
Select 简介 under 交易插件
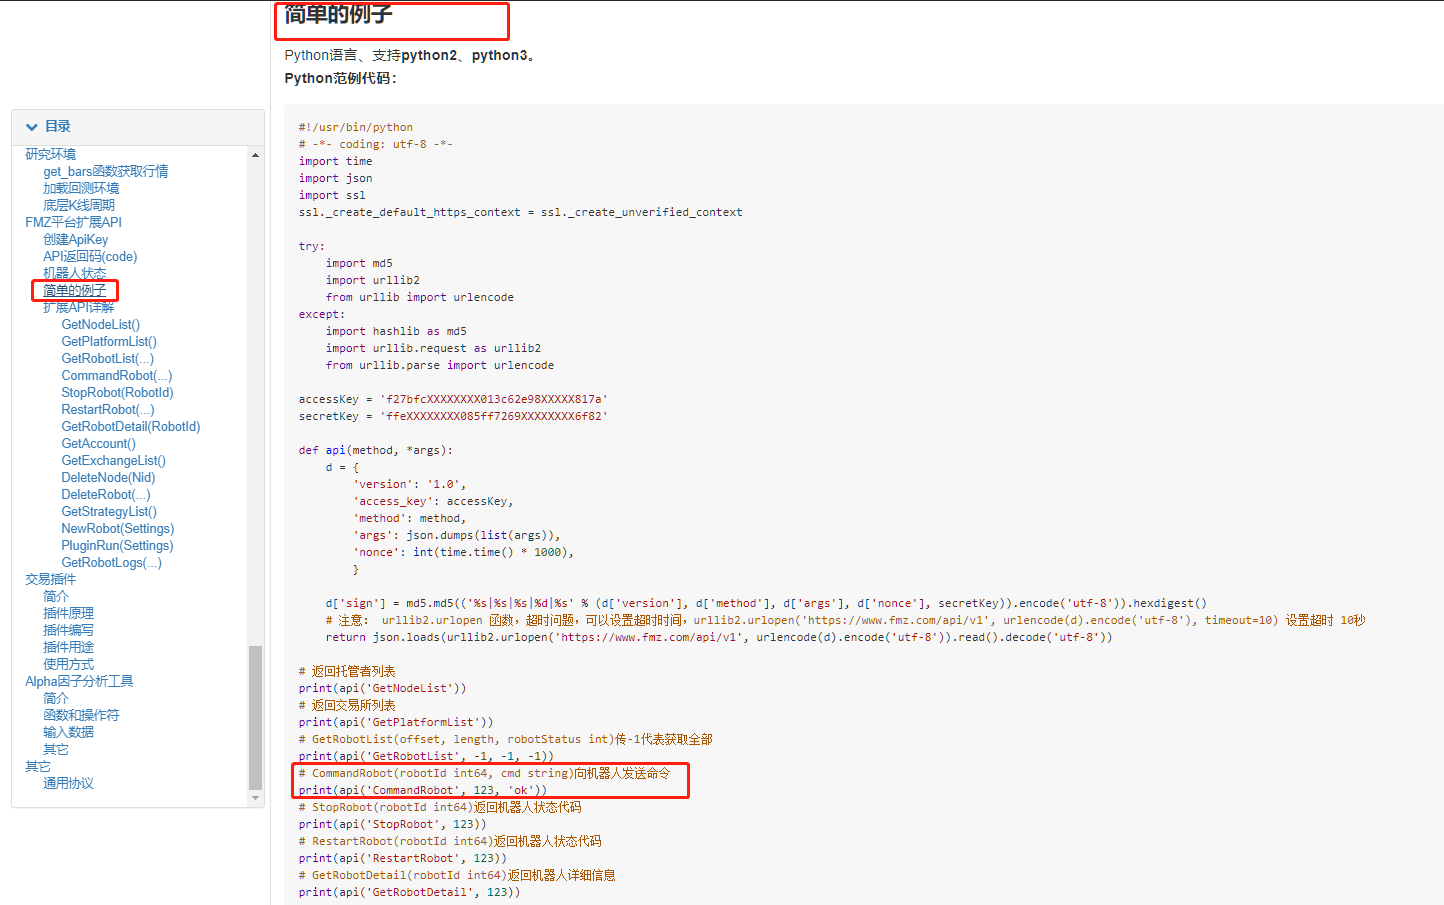[56, 596]
